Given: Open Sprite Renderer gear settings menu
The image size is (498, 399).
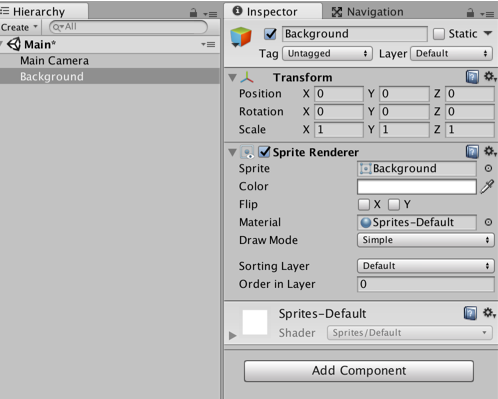Looking at the screenshot, I should tap(490, 152).
